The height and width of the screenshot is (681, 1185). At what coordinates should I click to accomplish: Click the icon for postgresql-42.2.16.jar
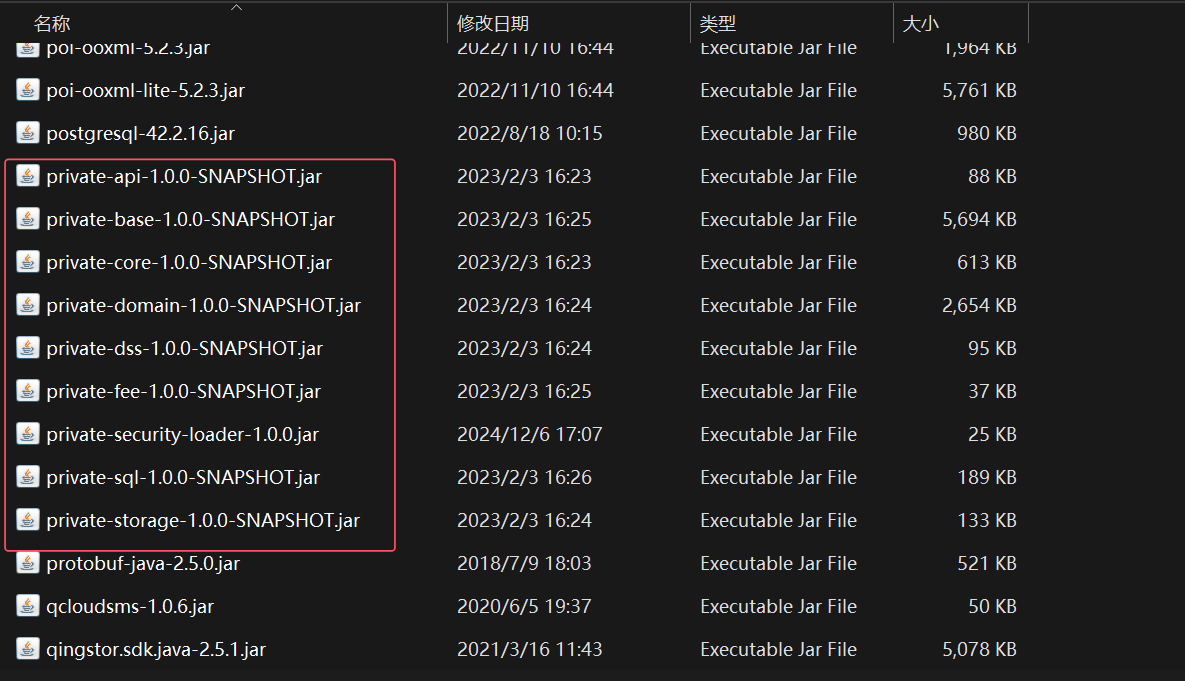point(28,133)
